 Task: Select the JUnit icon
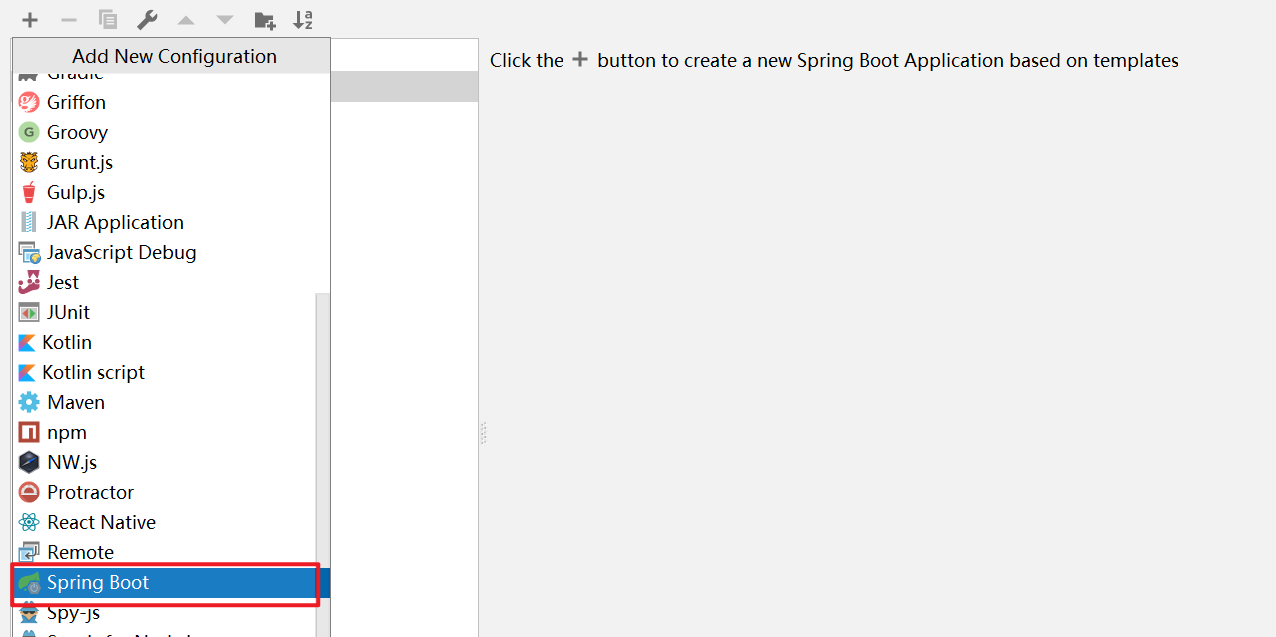[x=29, y=312]
